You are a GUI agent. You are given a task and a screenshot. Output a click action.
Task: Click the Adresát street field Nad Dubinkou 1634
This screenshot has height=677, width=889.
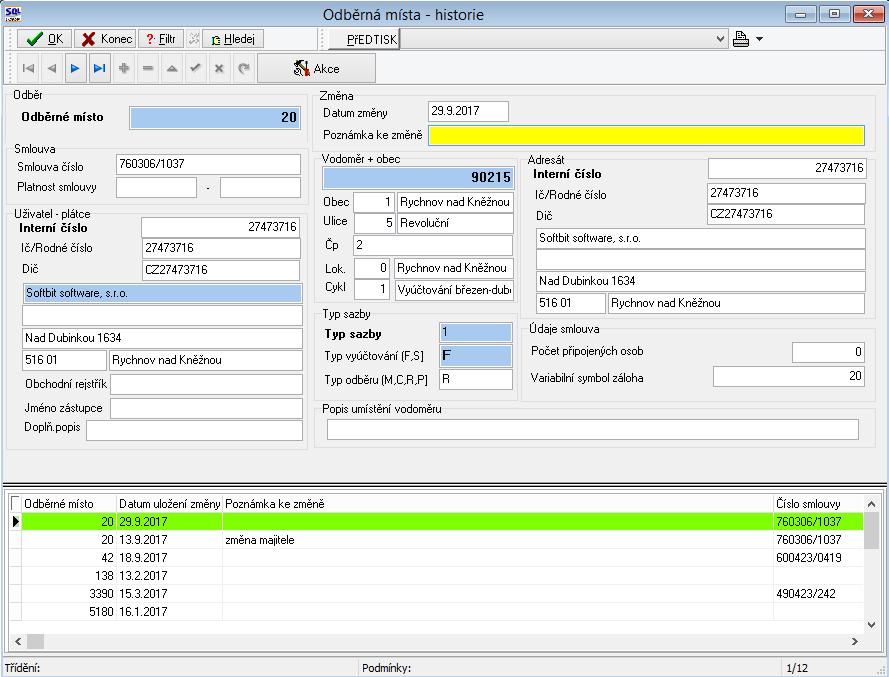[701, 281]
